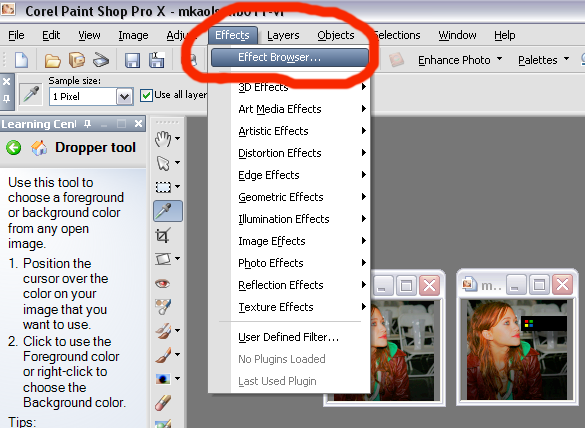The height and width of the screenshot is (428, 585).
Task: Select the Selection rectangle tool
Action: 163,187
